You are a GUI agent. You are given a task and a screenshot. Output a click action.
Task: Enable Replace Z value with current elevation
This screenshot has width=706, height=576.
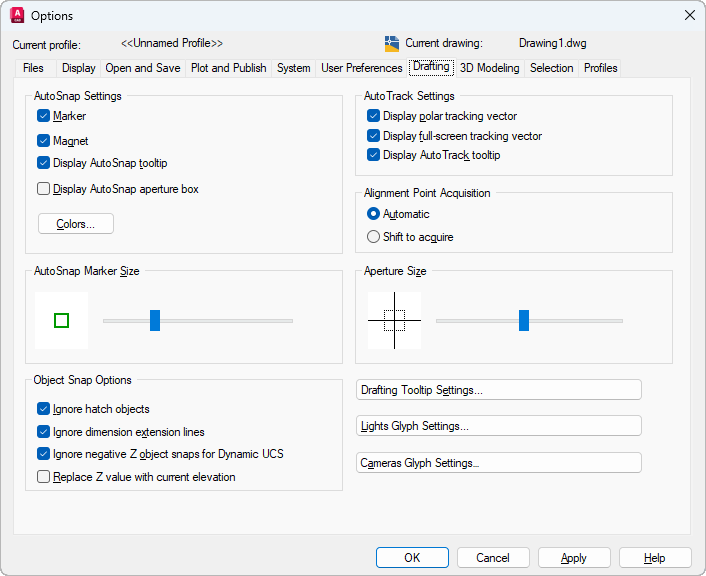44,477
